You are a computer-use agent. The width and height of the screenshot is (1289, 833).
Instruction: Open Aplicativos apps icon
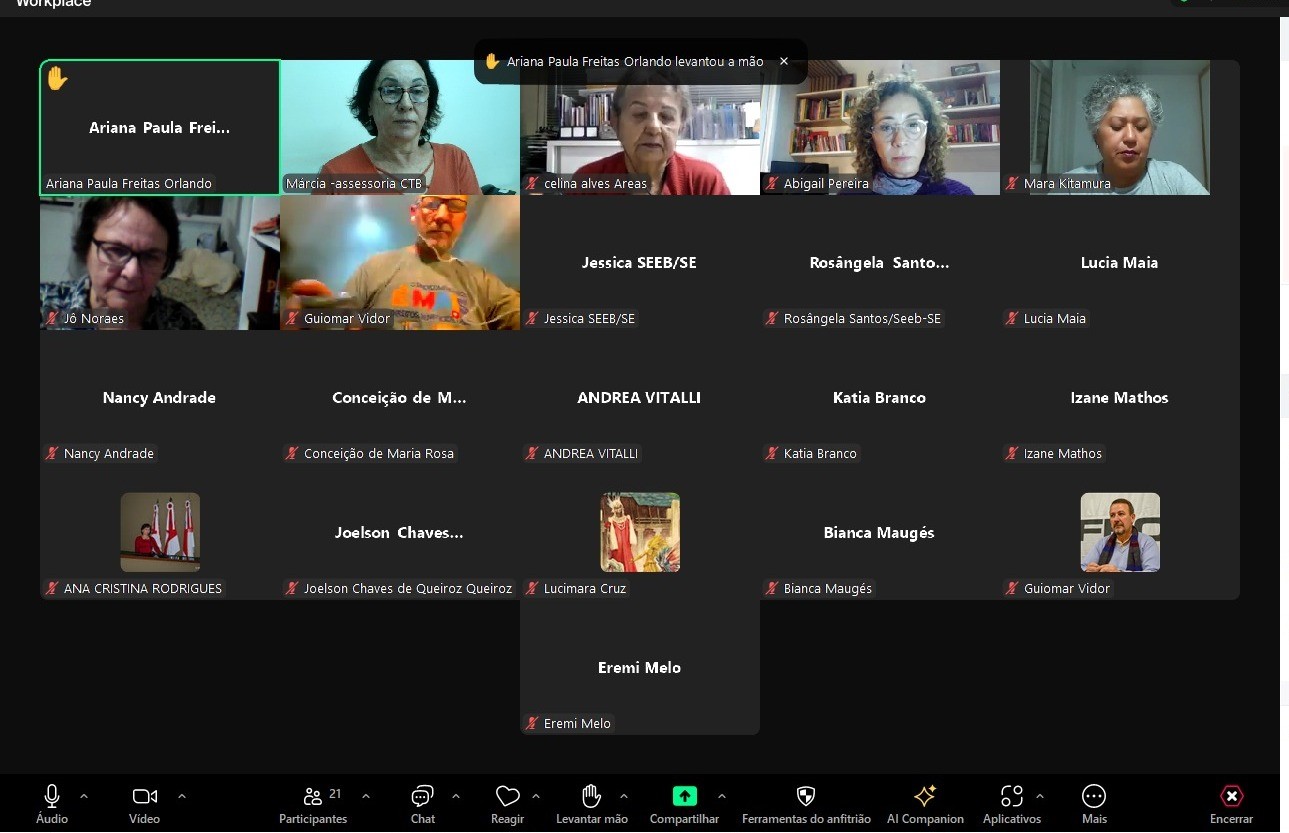[x=1011, y=797]
